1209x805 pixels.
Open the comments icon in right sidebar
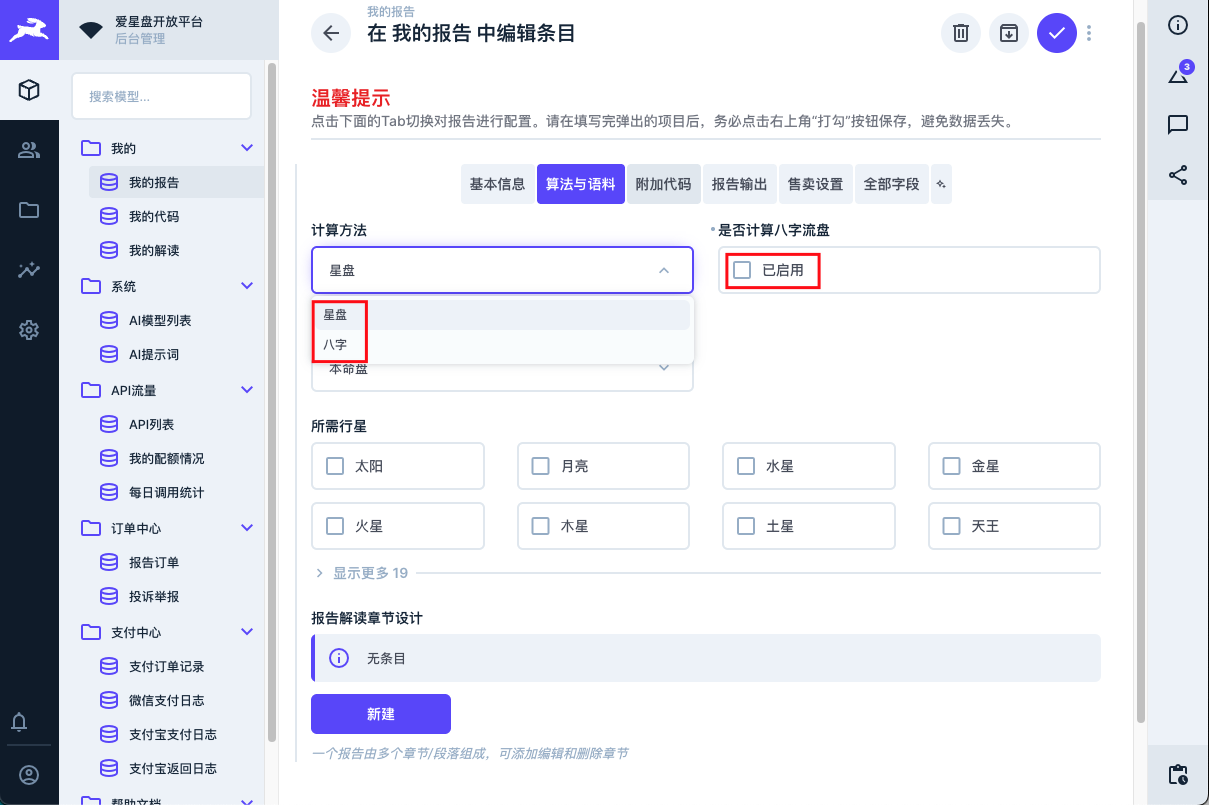click(x=1178, y=125)
